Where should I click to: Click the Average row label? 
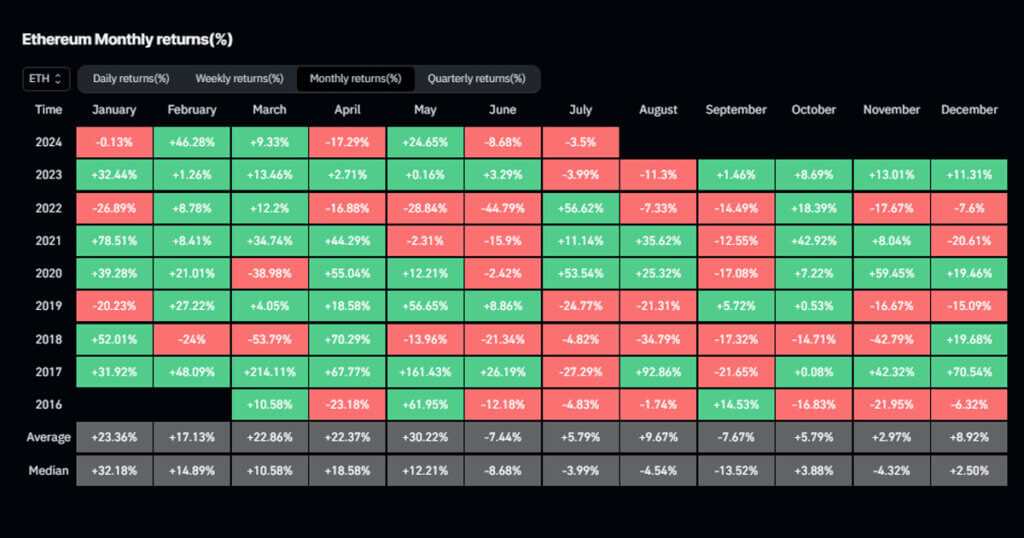coord(48,437)
